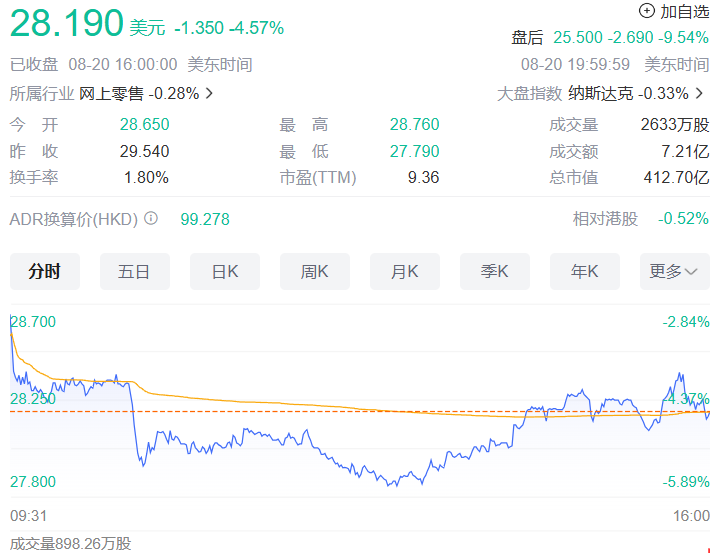This screenshot has width=718, height=553.
Task: Click the plus icon to add to watchlist
Action: tap(646, 11)
